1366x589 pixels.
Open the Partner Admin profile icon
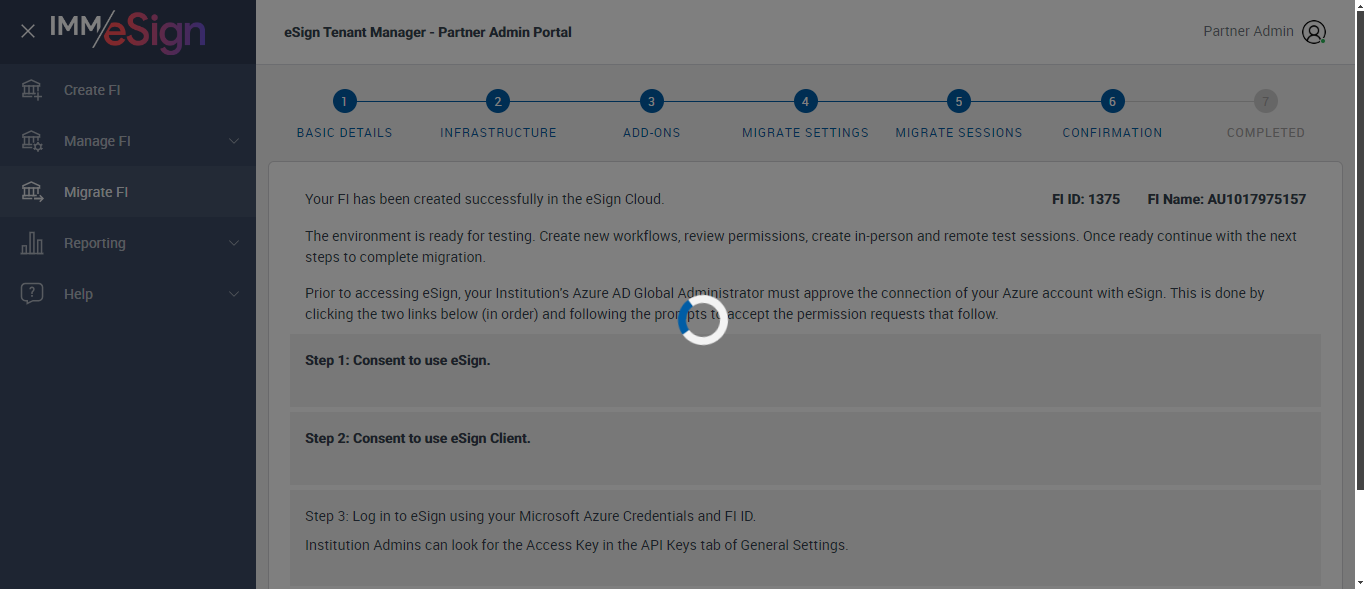pos(1314,32)
